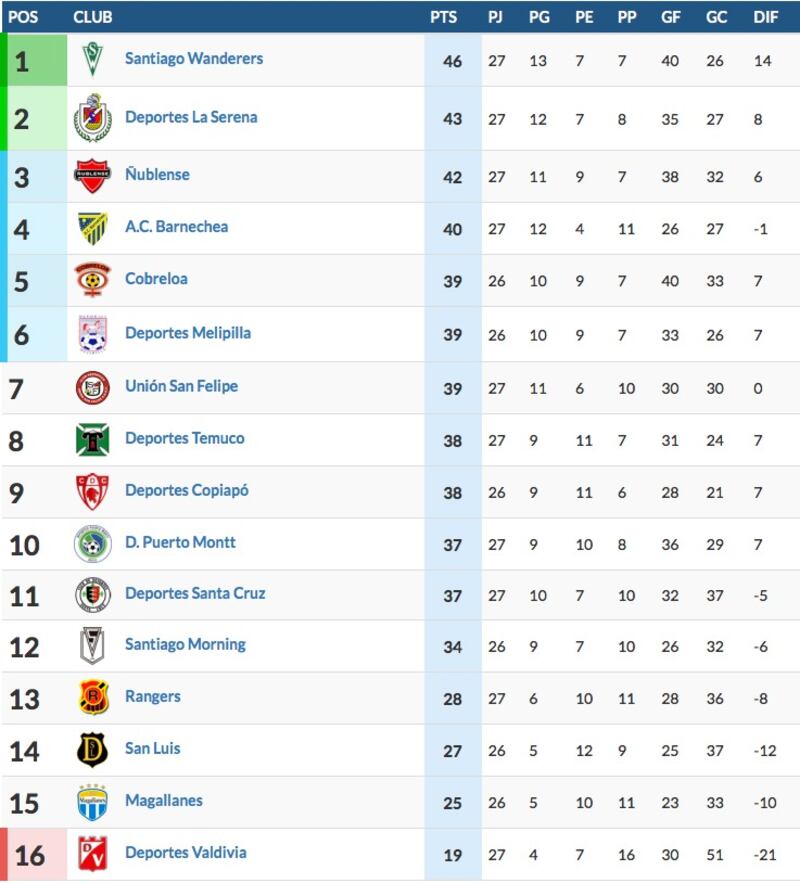
Task: Click the San Luis black and yellow crest
Action: tap(92, 750)
